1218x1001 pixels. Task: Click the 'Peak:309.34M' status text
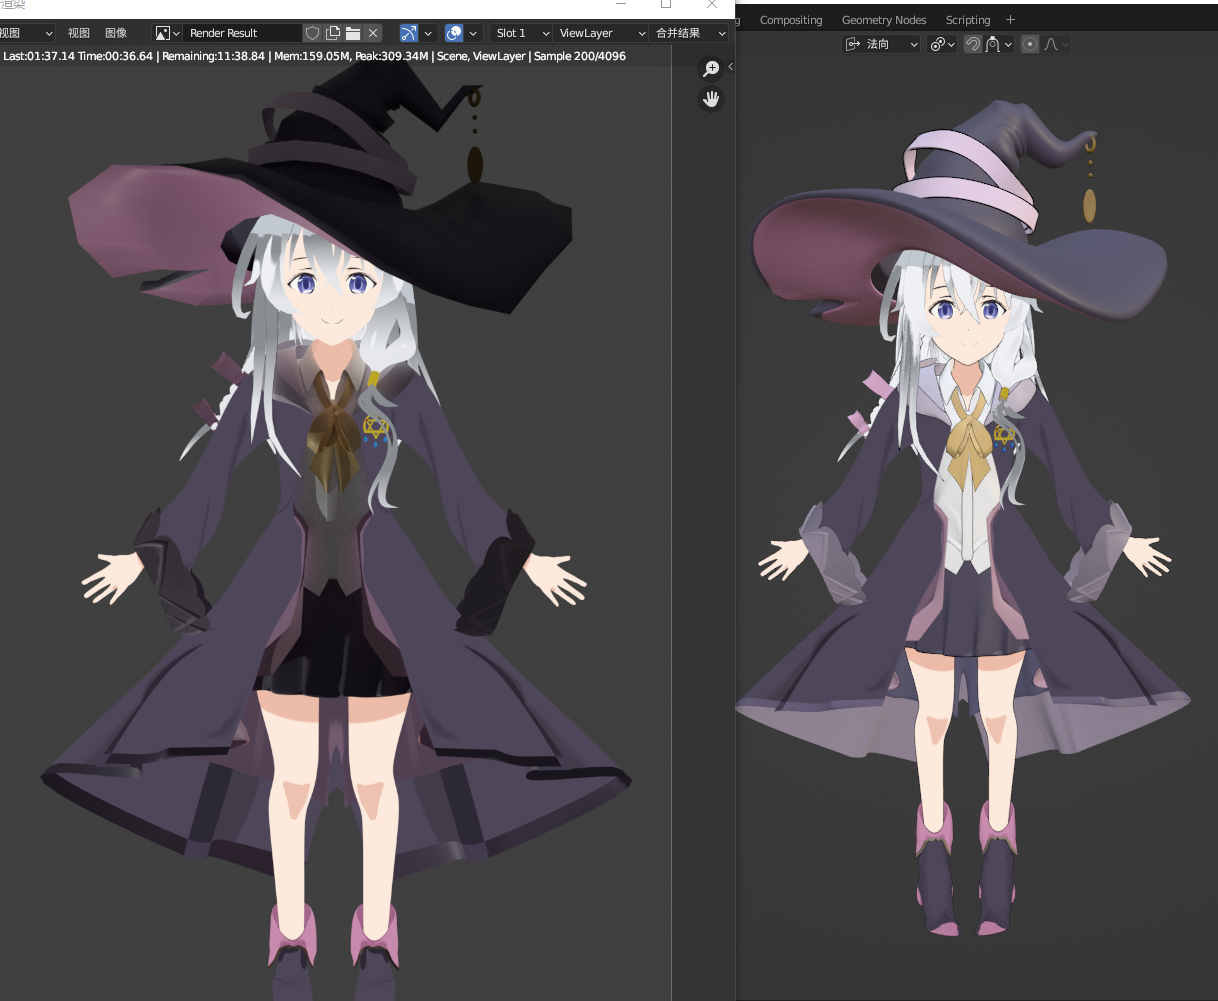(x=392, y=56)
